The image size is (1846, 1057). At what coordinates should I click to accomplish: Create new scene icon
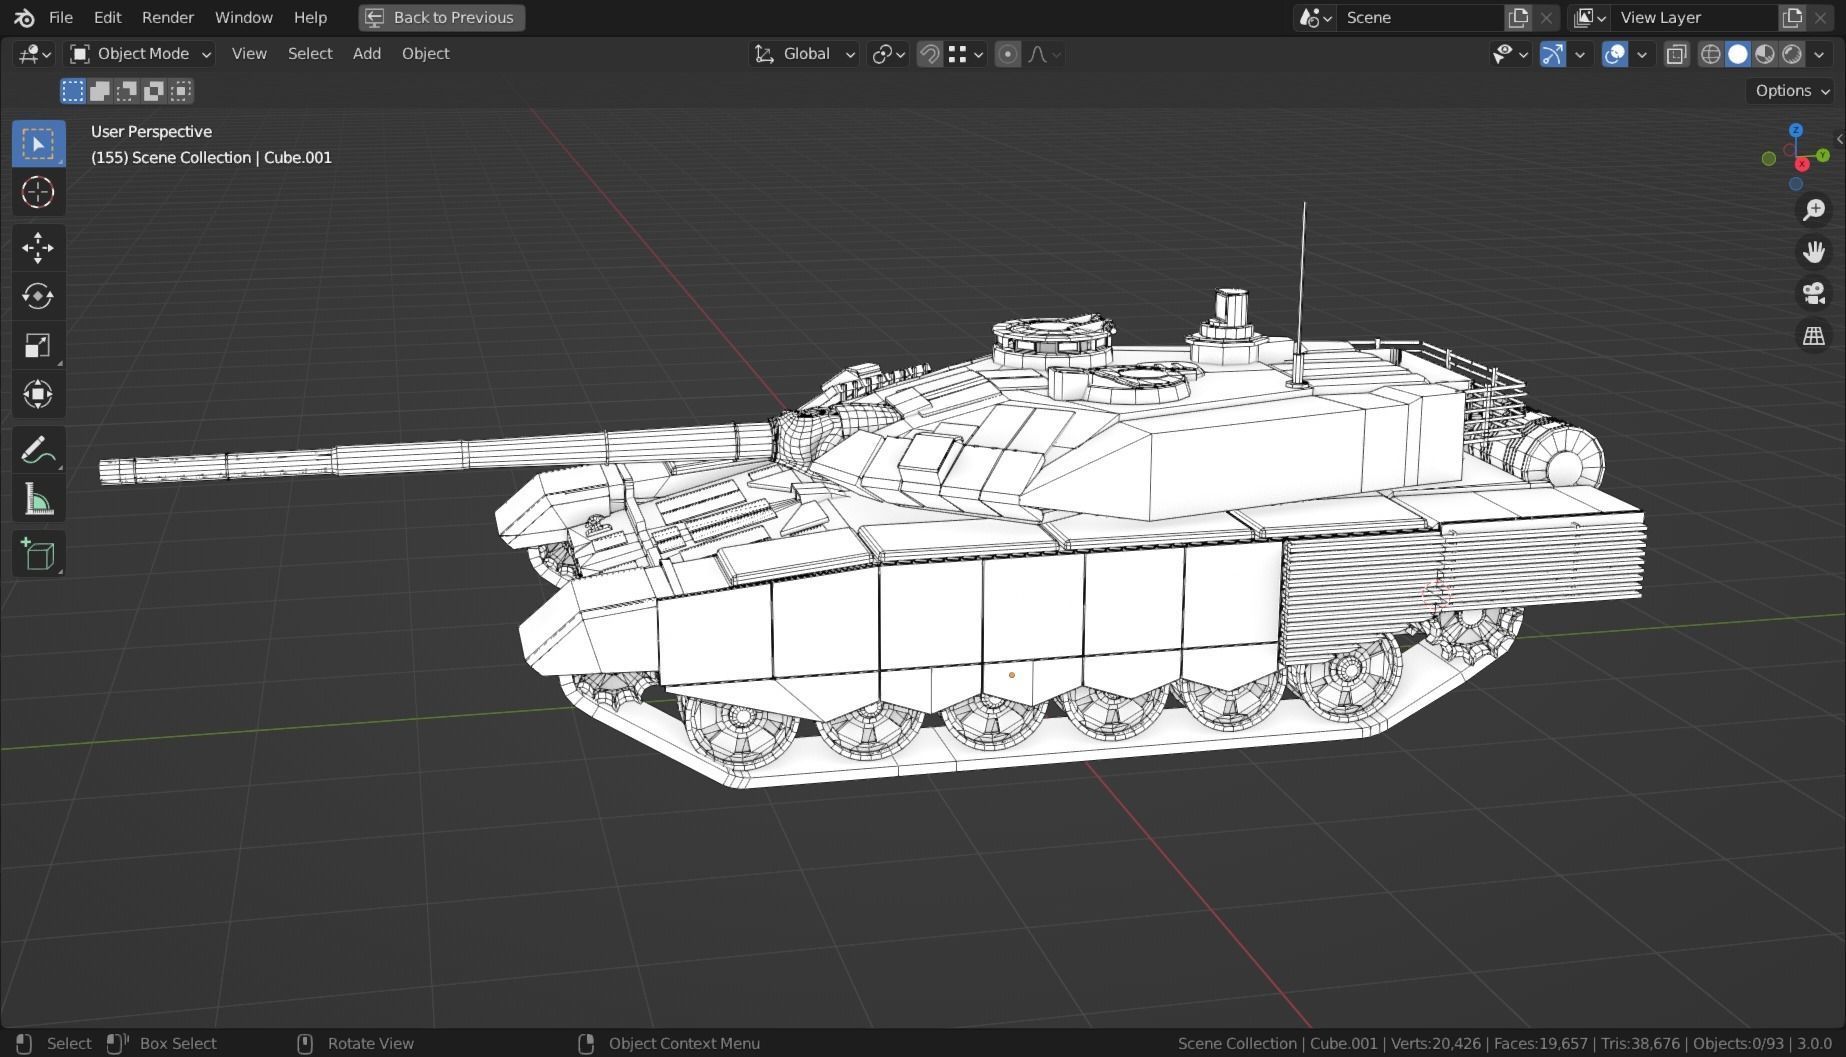click(x=1518, y=17)
